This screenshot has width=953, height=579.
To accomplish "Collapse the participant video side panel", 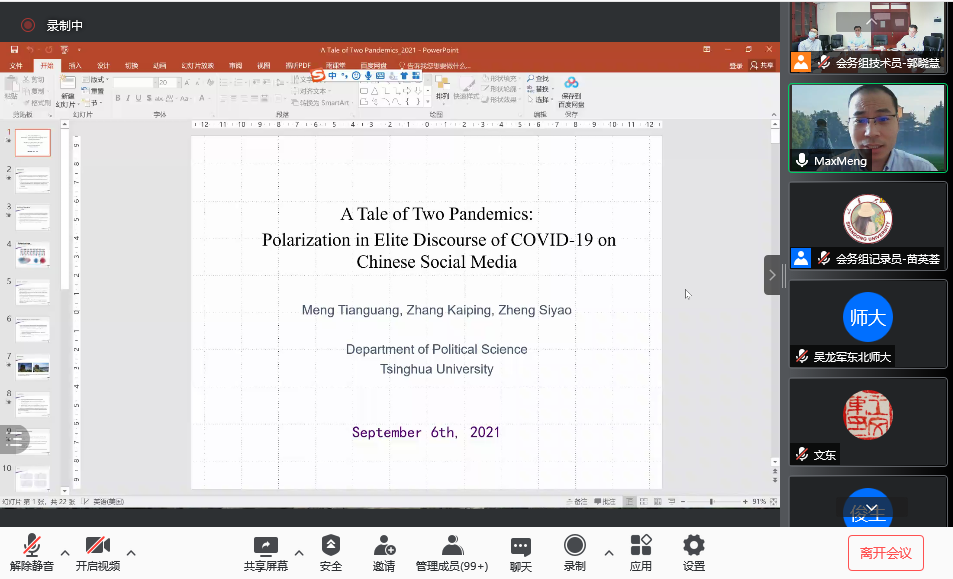I will tap(772, 275).
